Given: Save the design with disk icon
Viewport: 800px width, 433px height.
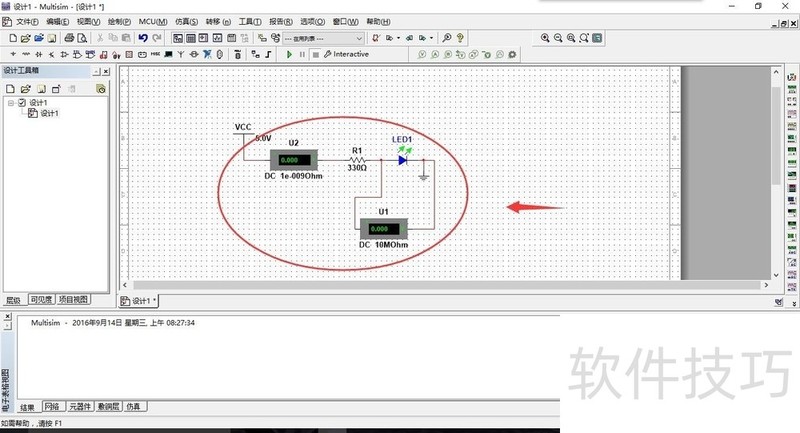Looking at the screenshot, I should [52, 38].
